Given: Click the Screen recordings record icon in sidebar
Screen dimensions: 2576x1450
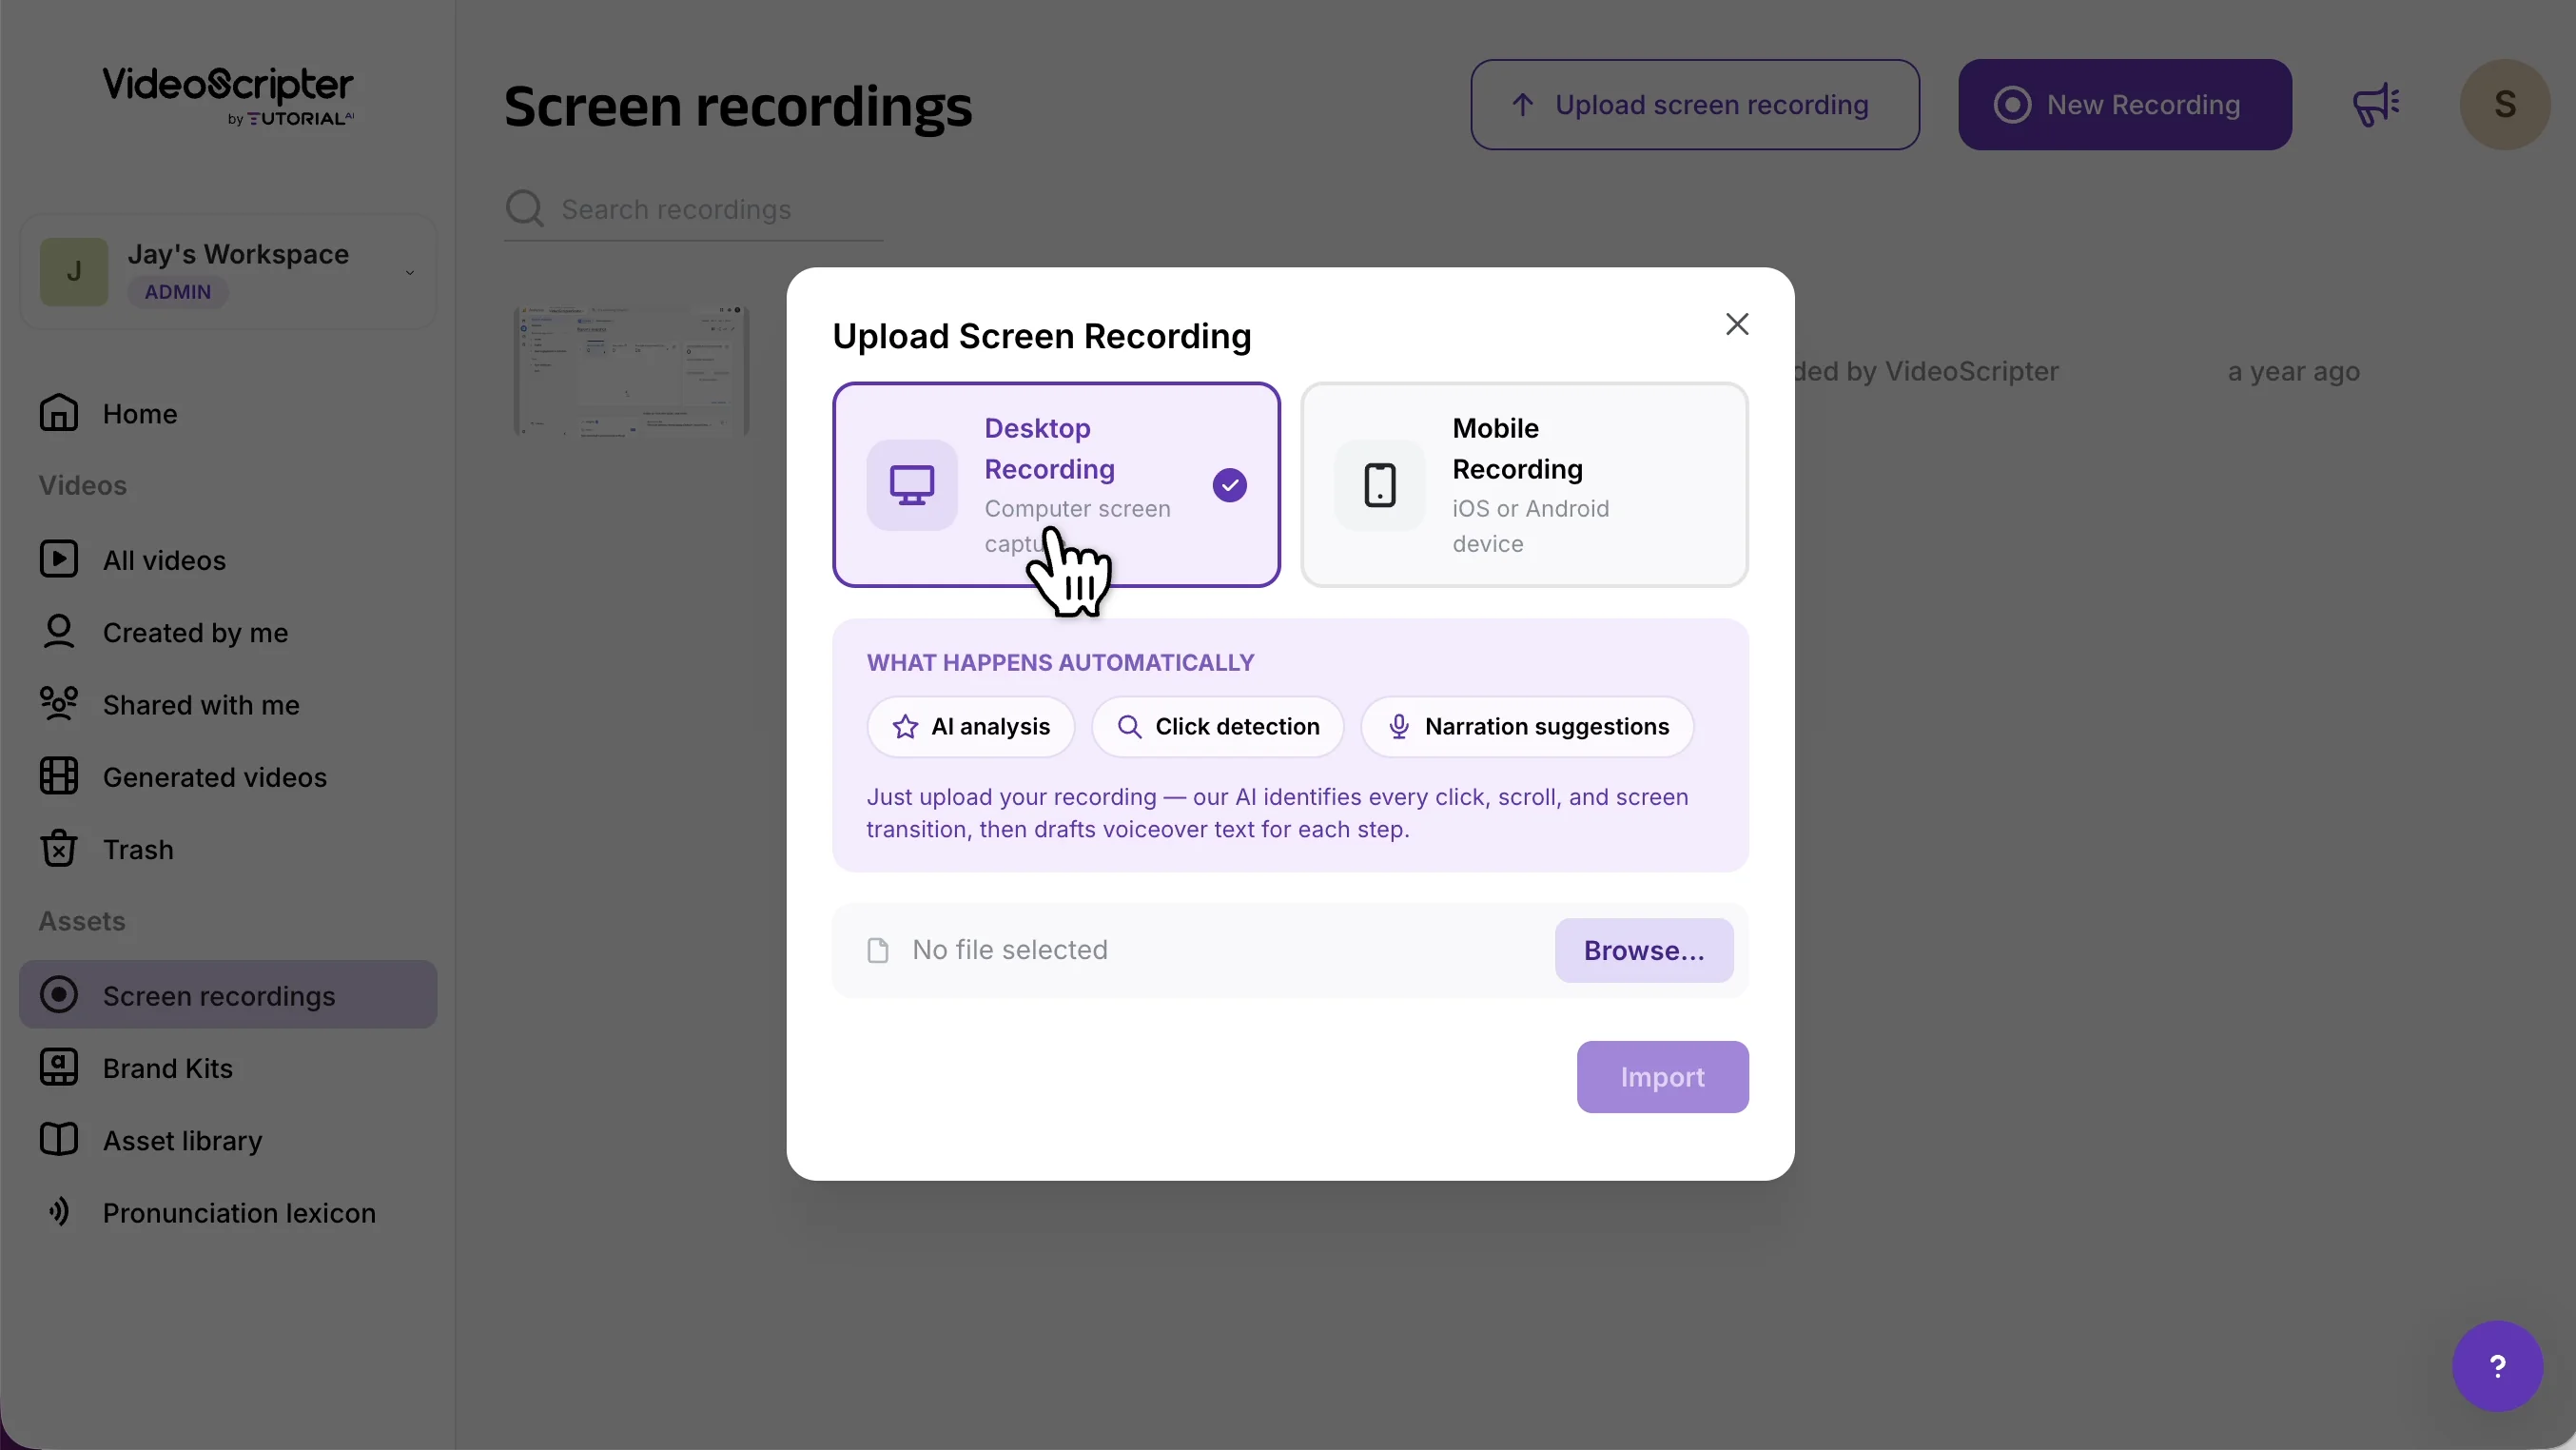Looking at the screenshot, I should pos(58,995).
